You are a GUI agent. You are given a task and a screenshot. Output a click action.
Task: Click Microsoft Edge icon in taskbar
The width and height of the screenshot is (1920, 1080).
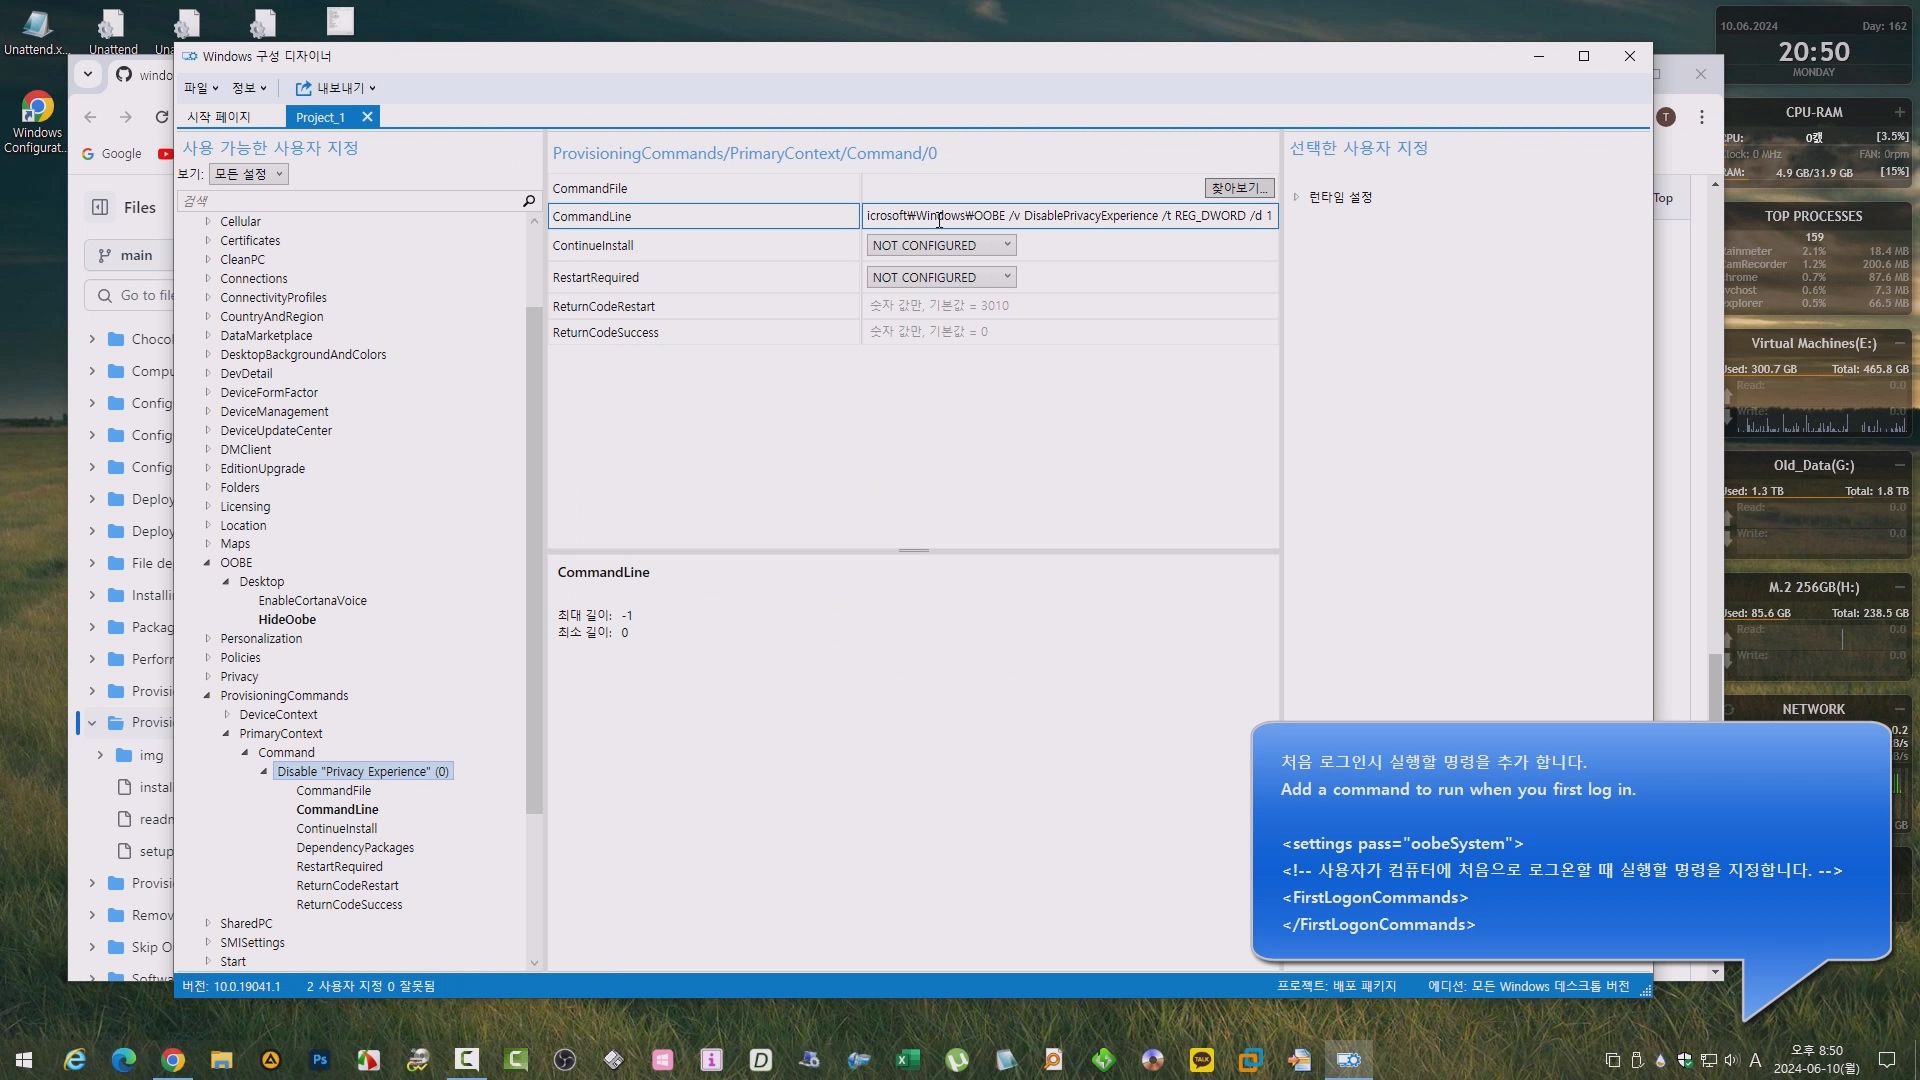point(124,1060)
